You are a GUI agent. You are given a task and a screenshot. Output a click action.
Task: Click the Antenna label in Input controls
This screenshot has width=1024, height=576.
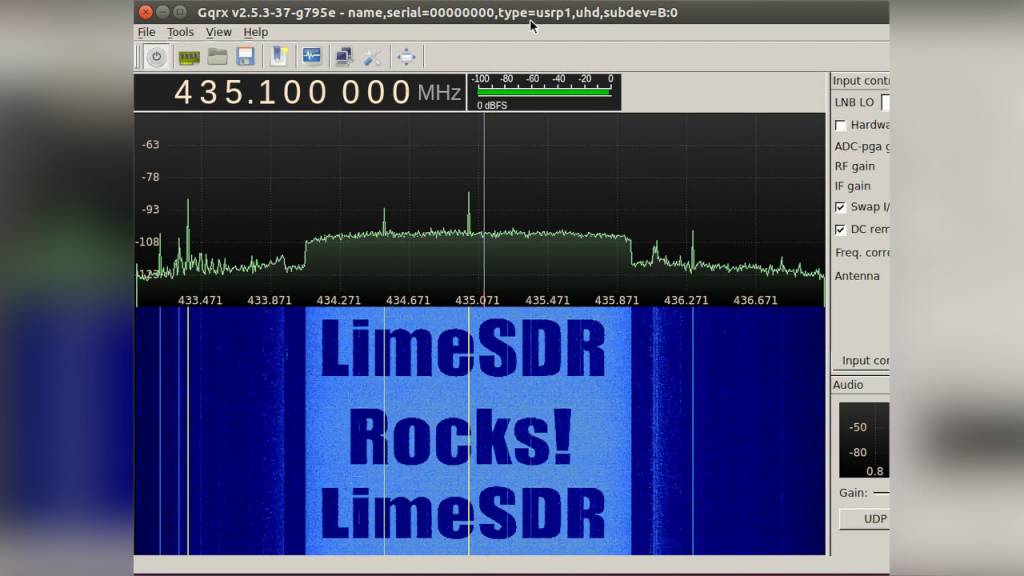pos(857,276)
